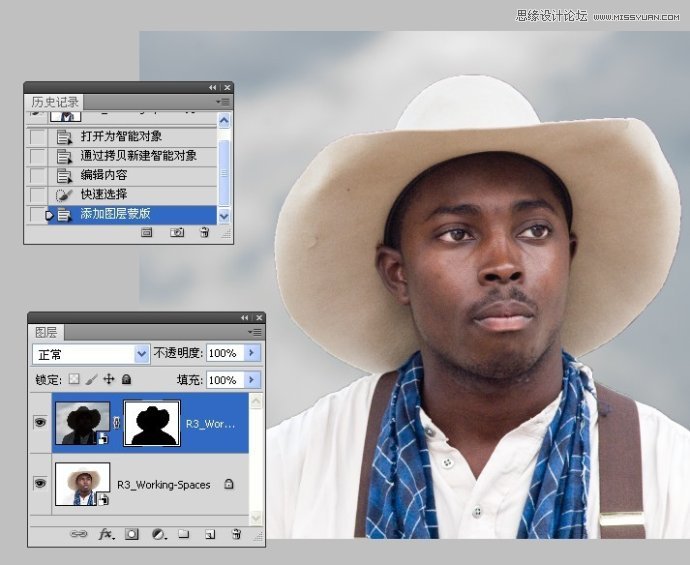The height and width of the screenshot is (565, 690).
Task: Select history state 快速选择
Action: (x=132, y=194)
